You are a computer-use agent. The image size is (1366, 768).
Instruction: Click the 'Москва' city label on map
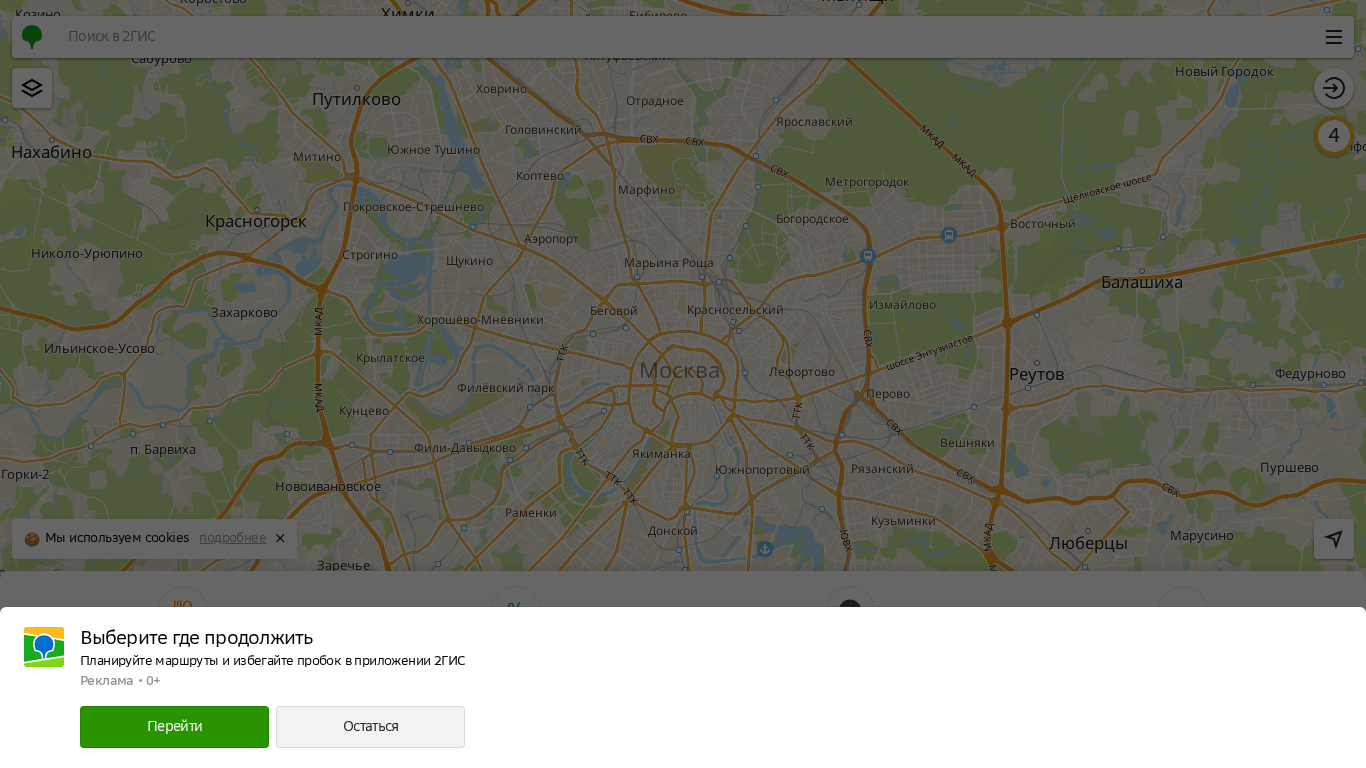[x=679, y=370]
